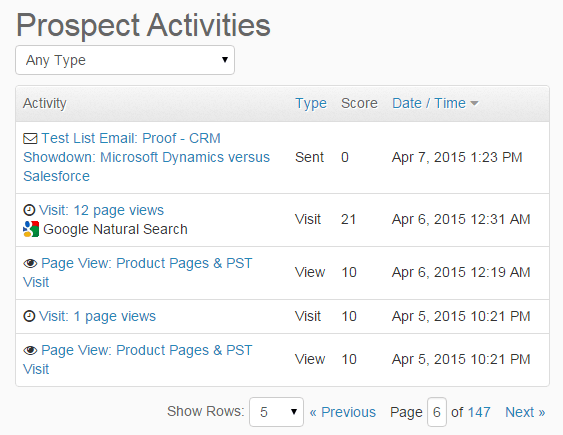The height and width of the screenshot is (435, 563).
Task: Click the page number input field
Action: (x=437, y=412)
